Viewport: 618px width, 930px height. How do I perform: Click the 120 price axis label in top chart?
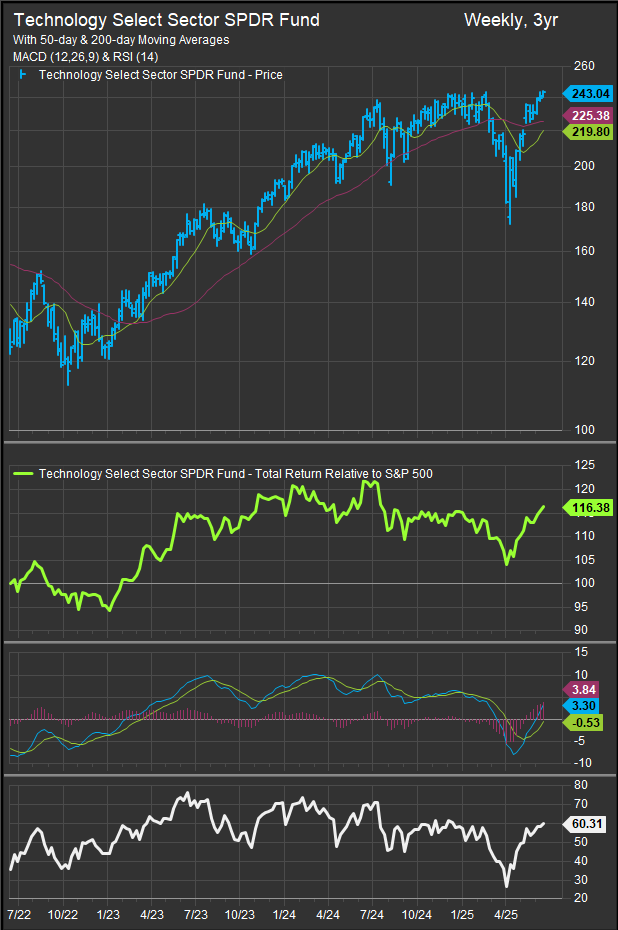coord(584,361)
